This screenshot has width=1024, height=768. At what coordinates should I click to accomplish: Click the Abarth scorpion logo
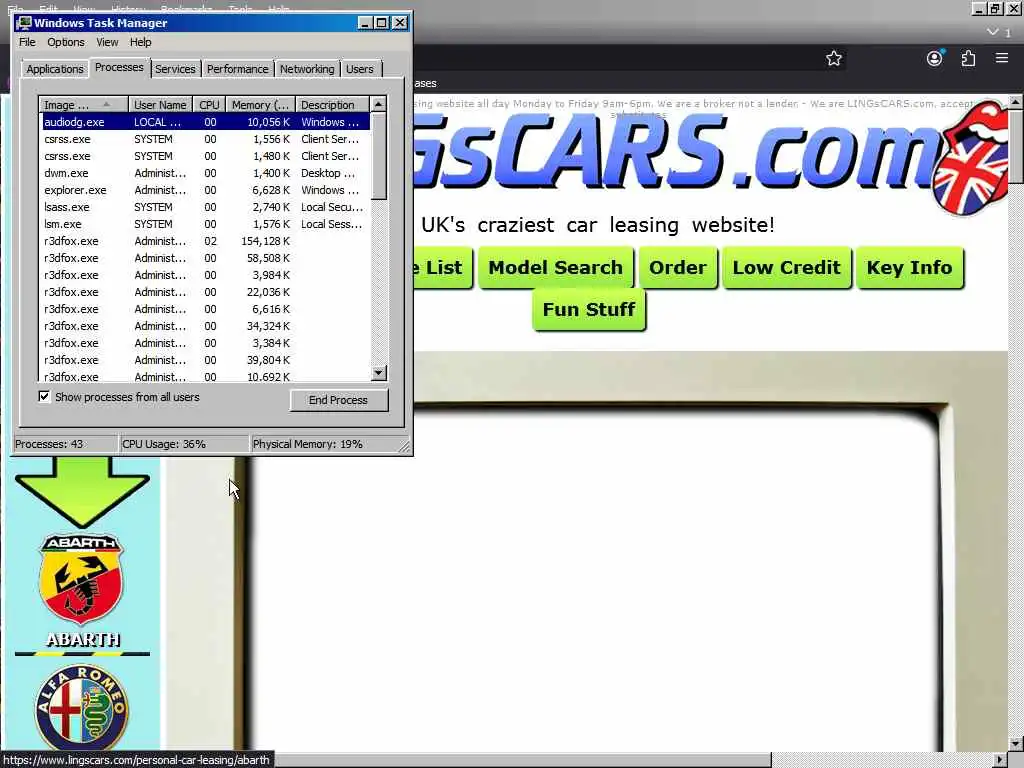tap(81, 579)
